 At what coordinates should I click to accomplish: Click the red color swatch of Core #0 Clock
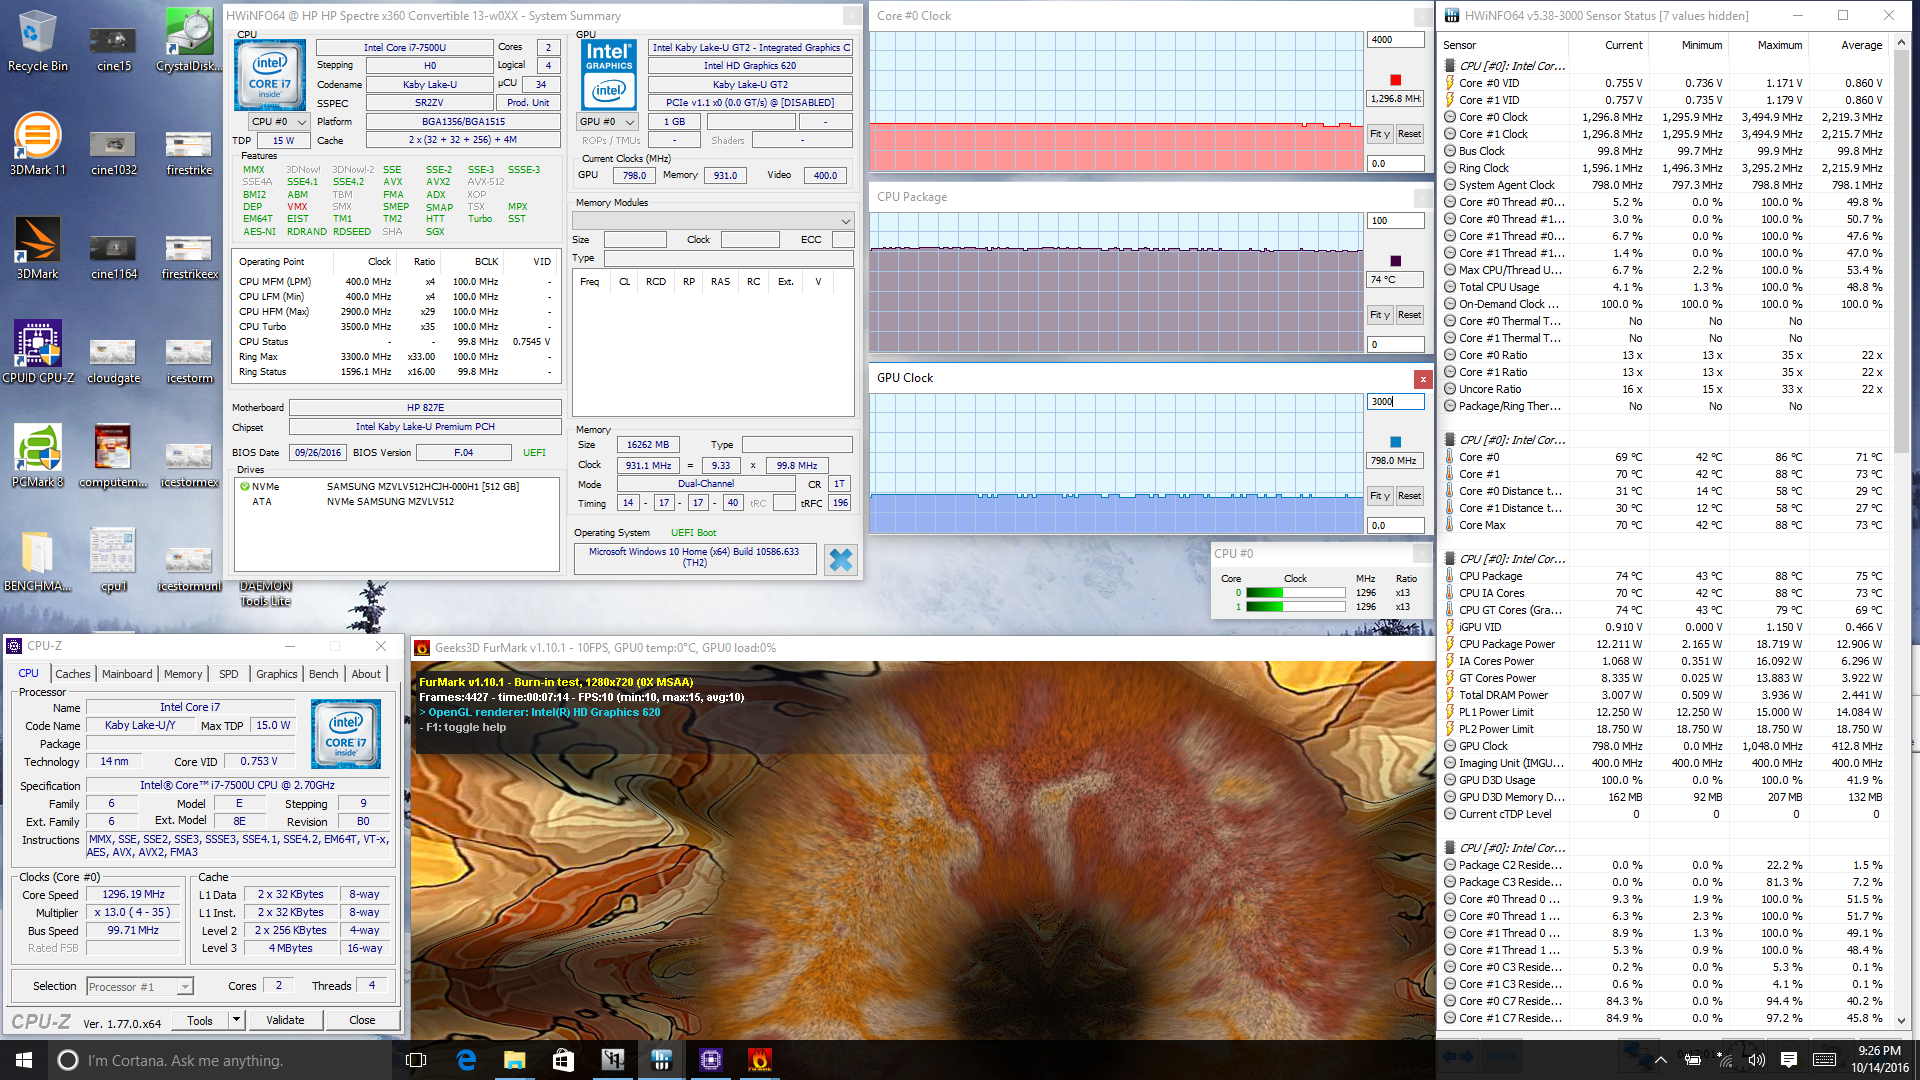(1396, 80)
